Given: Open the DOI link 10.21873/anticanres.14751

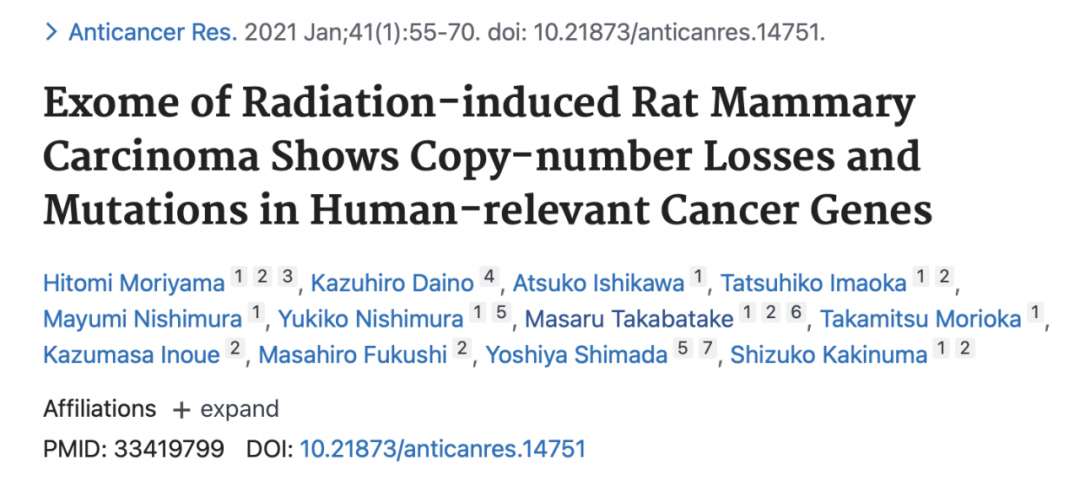Looking at the screenshot, I should pyautogui.click(x=442, y=449).
